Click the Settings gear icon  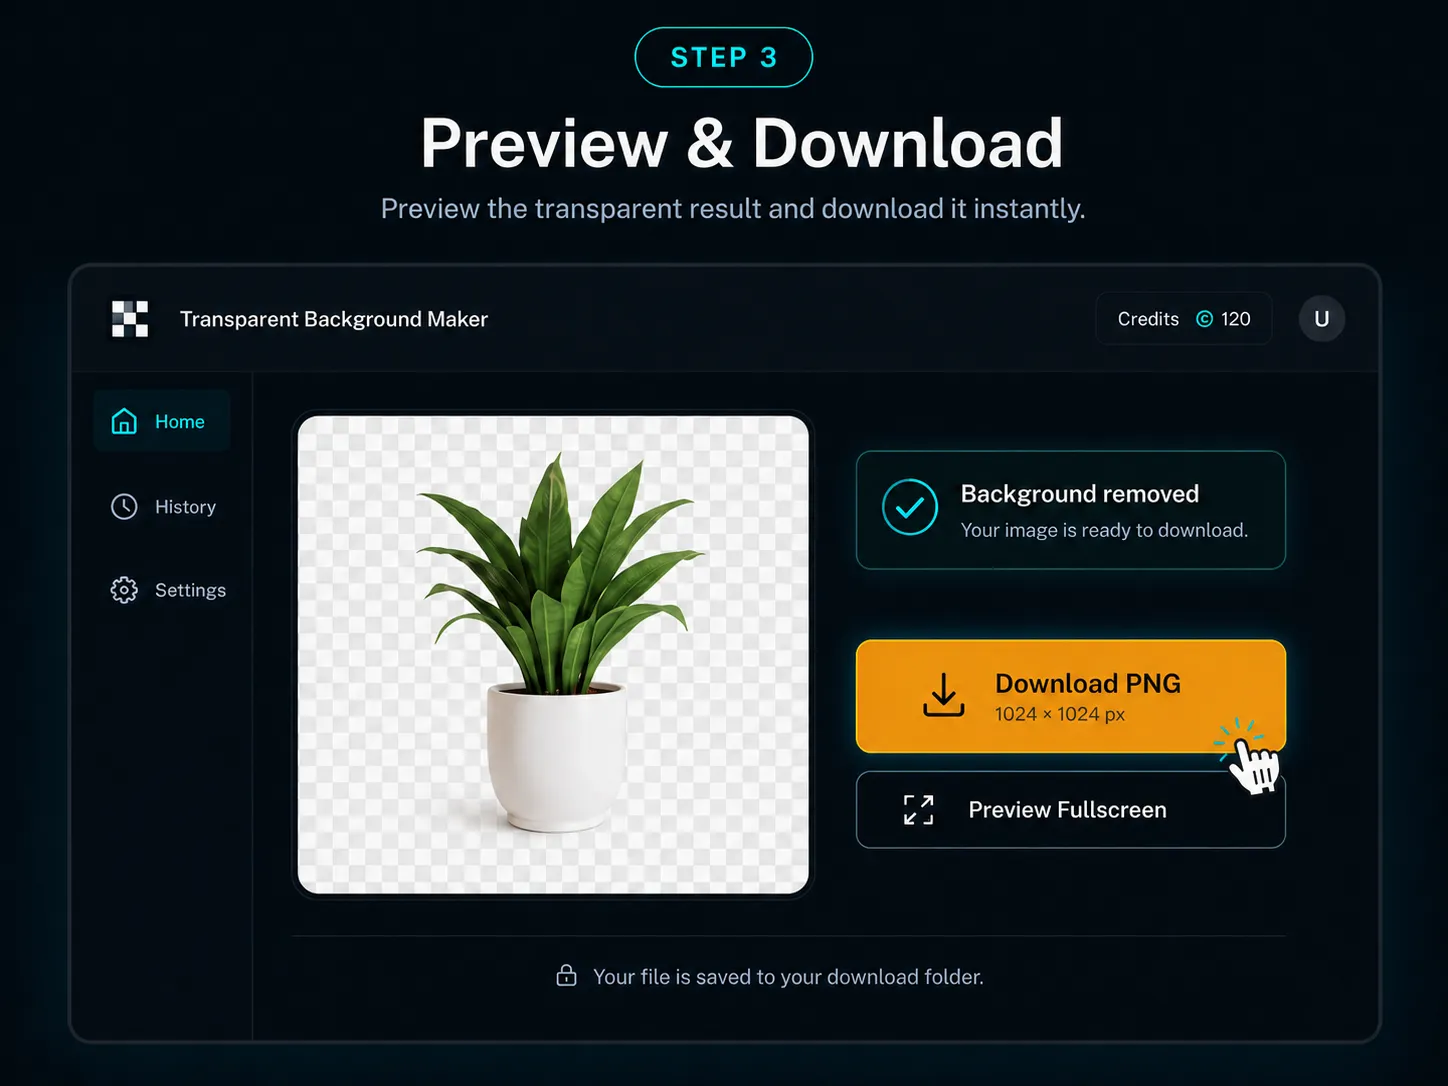[124, 590]
